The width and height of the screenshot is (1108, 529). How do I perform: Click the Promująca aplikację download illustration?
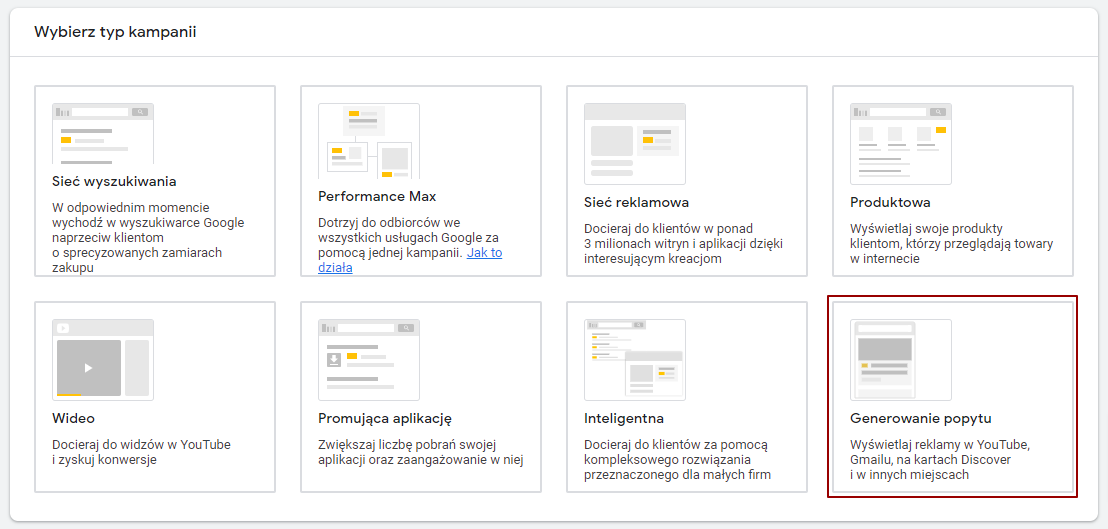[368, 359]
